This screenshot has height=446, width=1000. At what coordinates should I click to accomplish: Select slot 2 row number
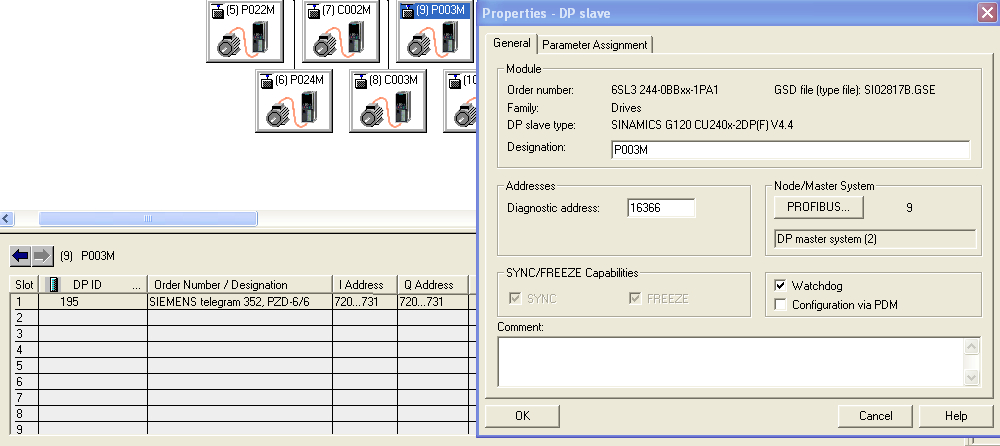click(x=25, y=318)
